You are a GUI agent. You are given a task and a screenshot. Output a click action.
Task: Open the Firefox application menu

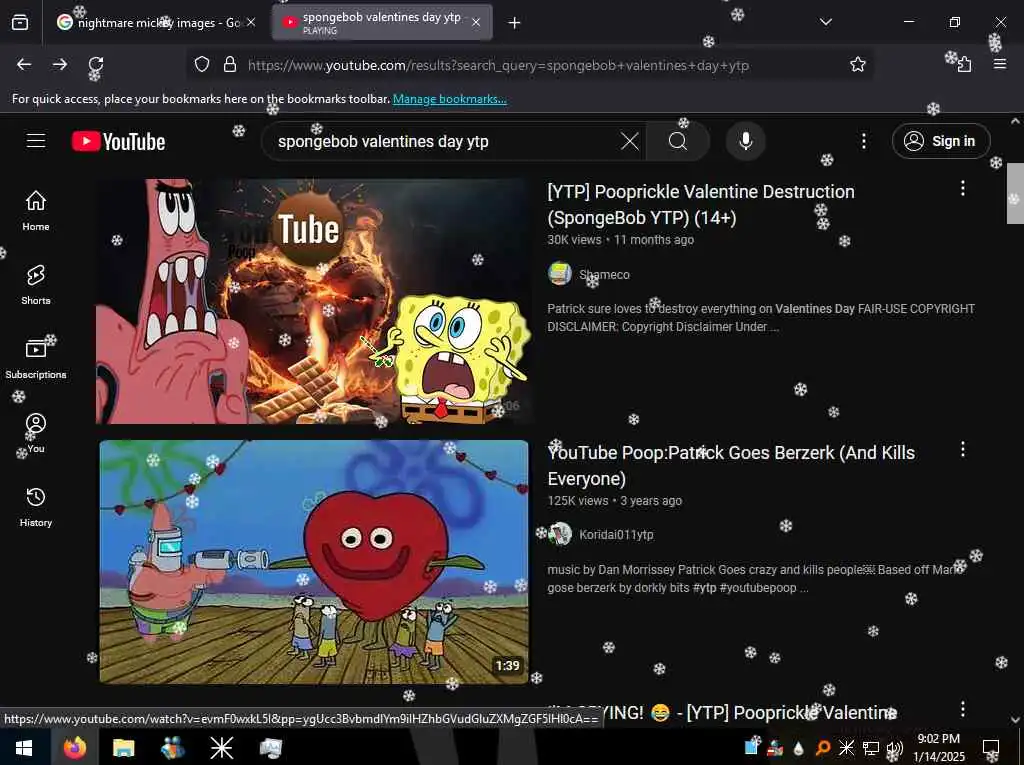[1000, 64]
